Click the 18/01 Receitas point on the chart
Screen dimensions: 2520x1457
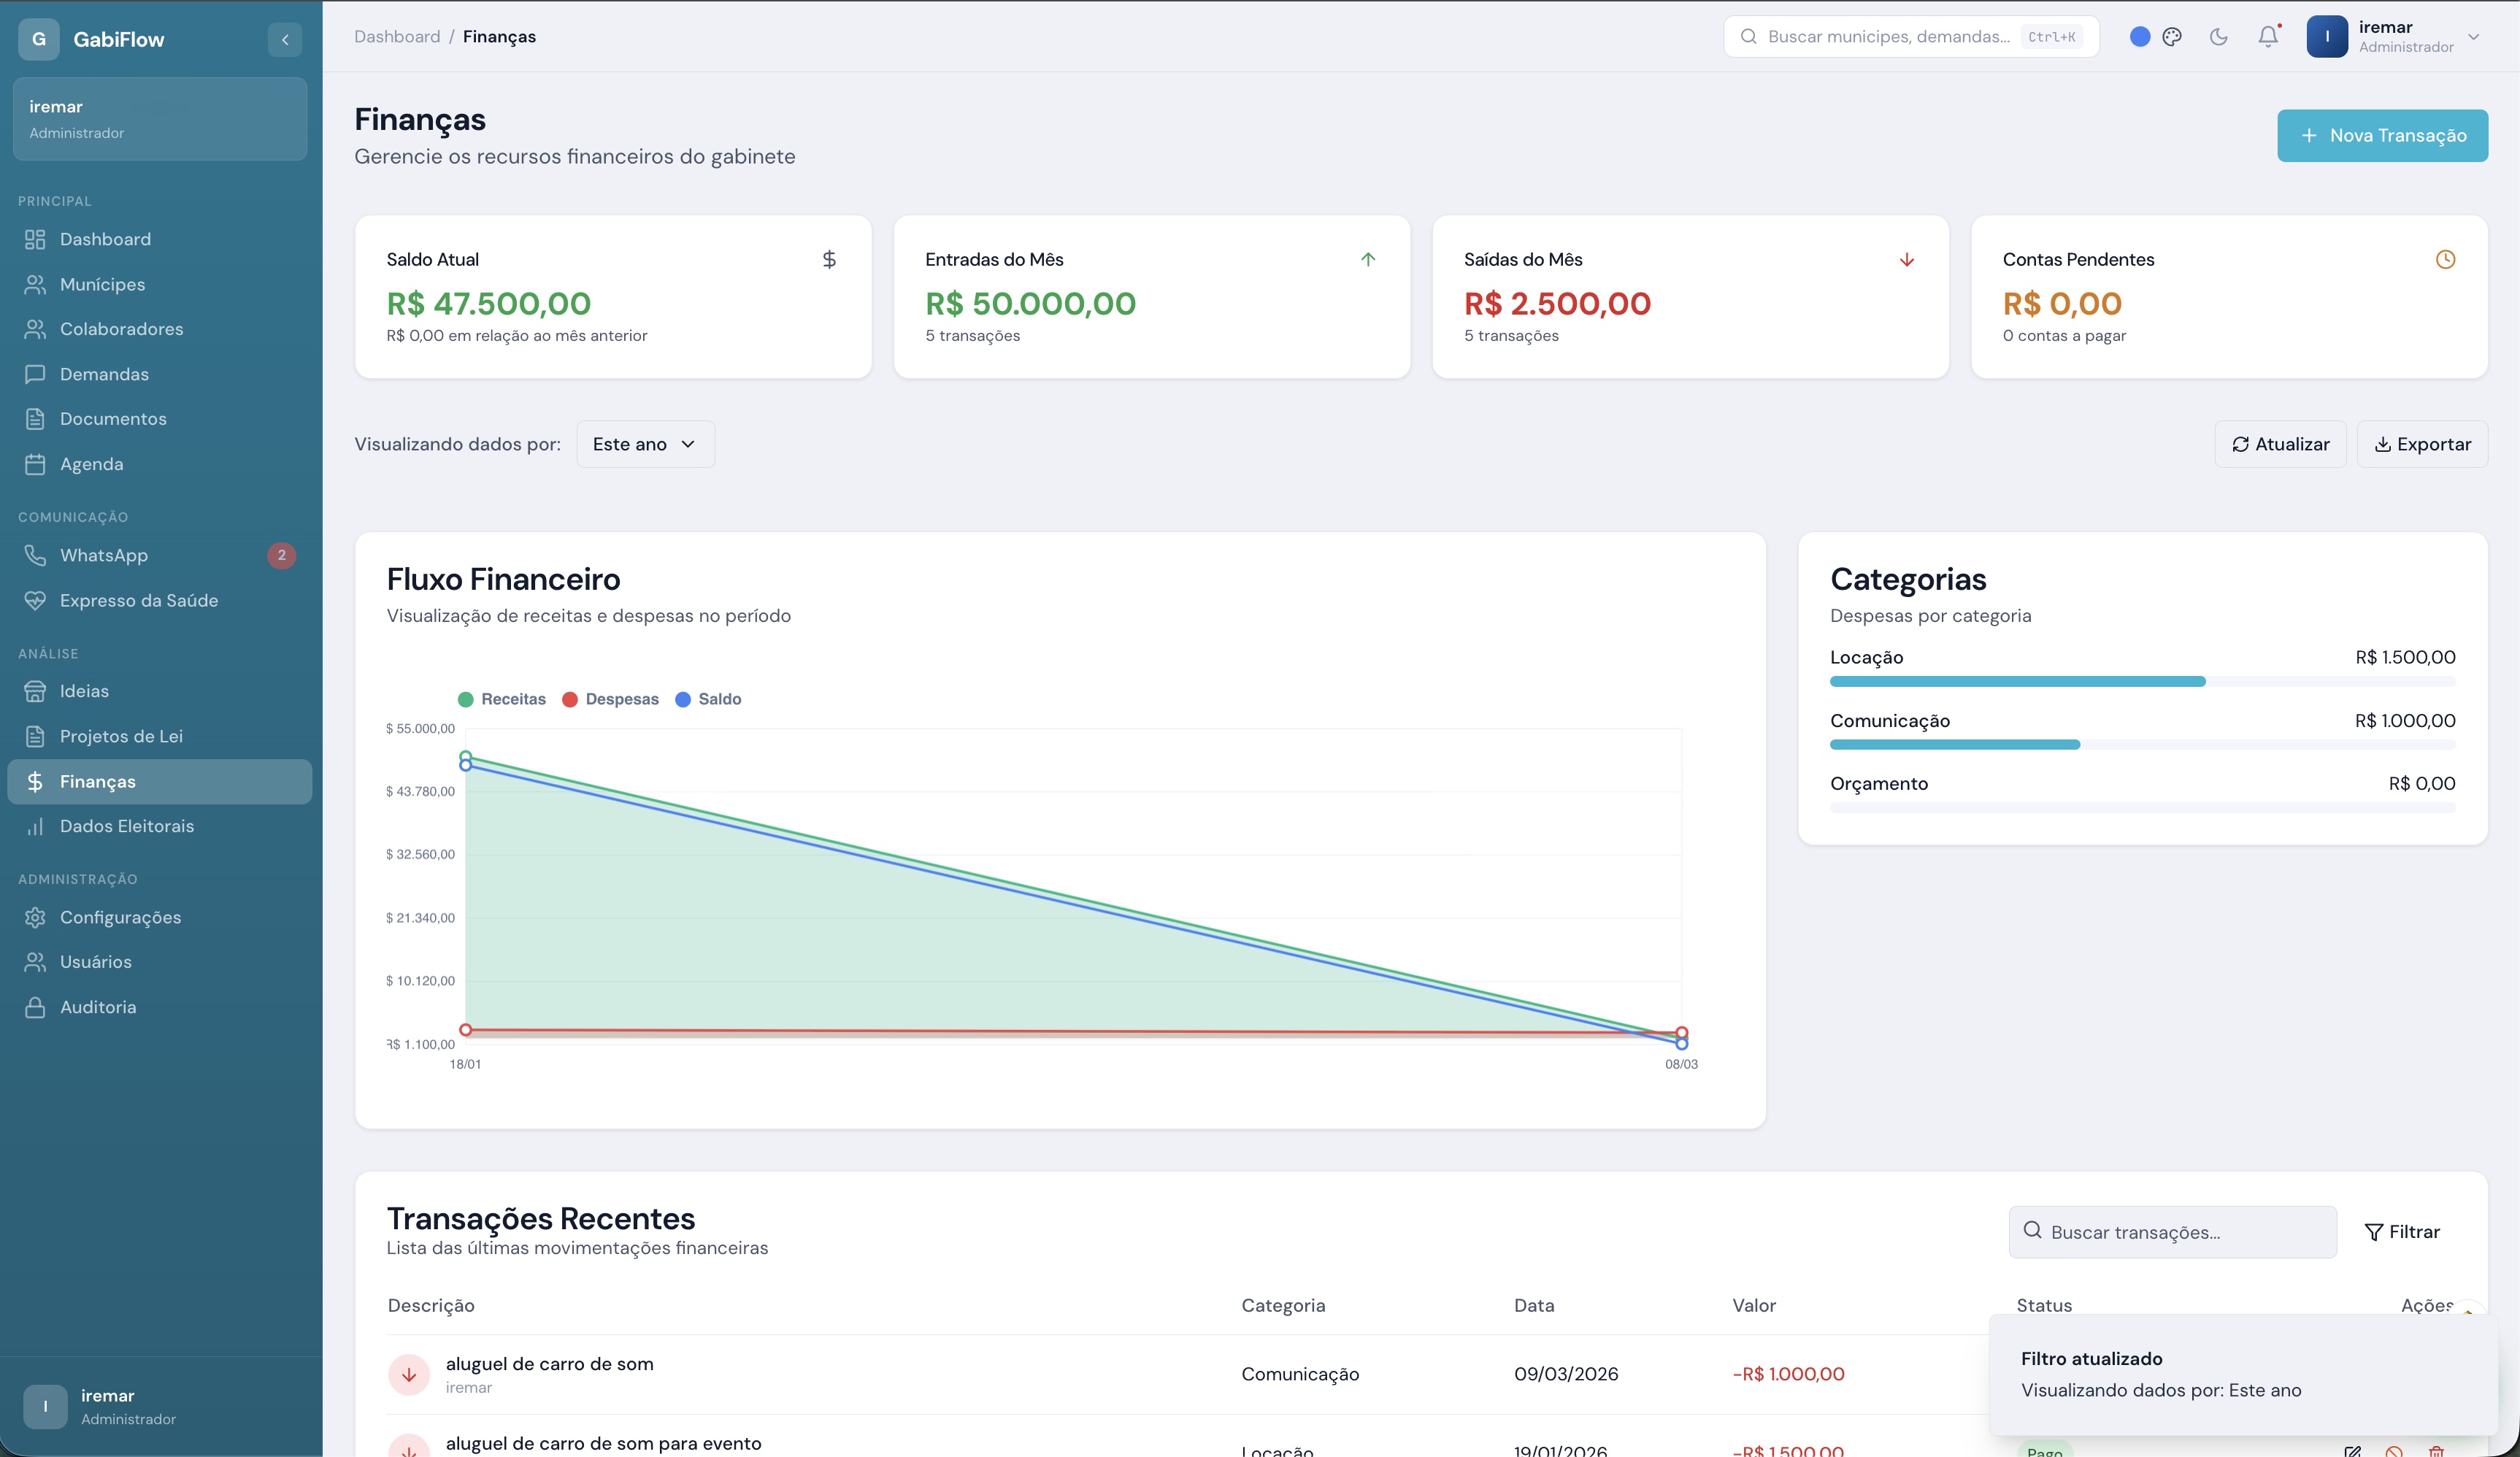[465, 757]
